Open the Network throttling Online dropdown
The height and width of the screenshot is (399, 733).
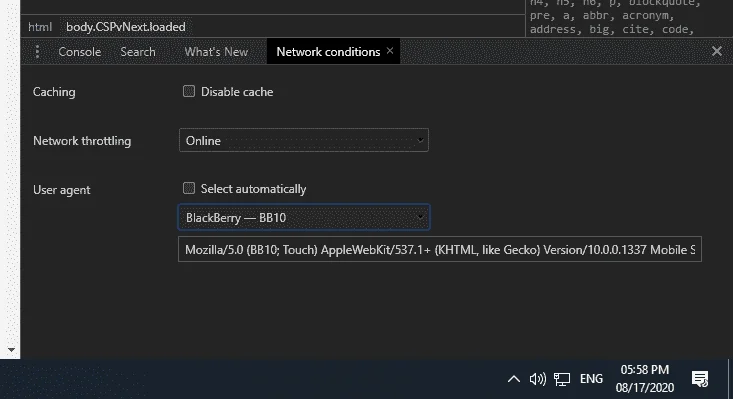pos(304,140)
